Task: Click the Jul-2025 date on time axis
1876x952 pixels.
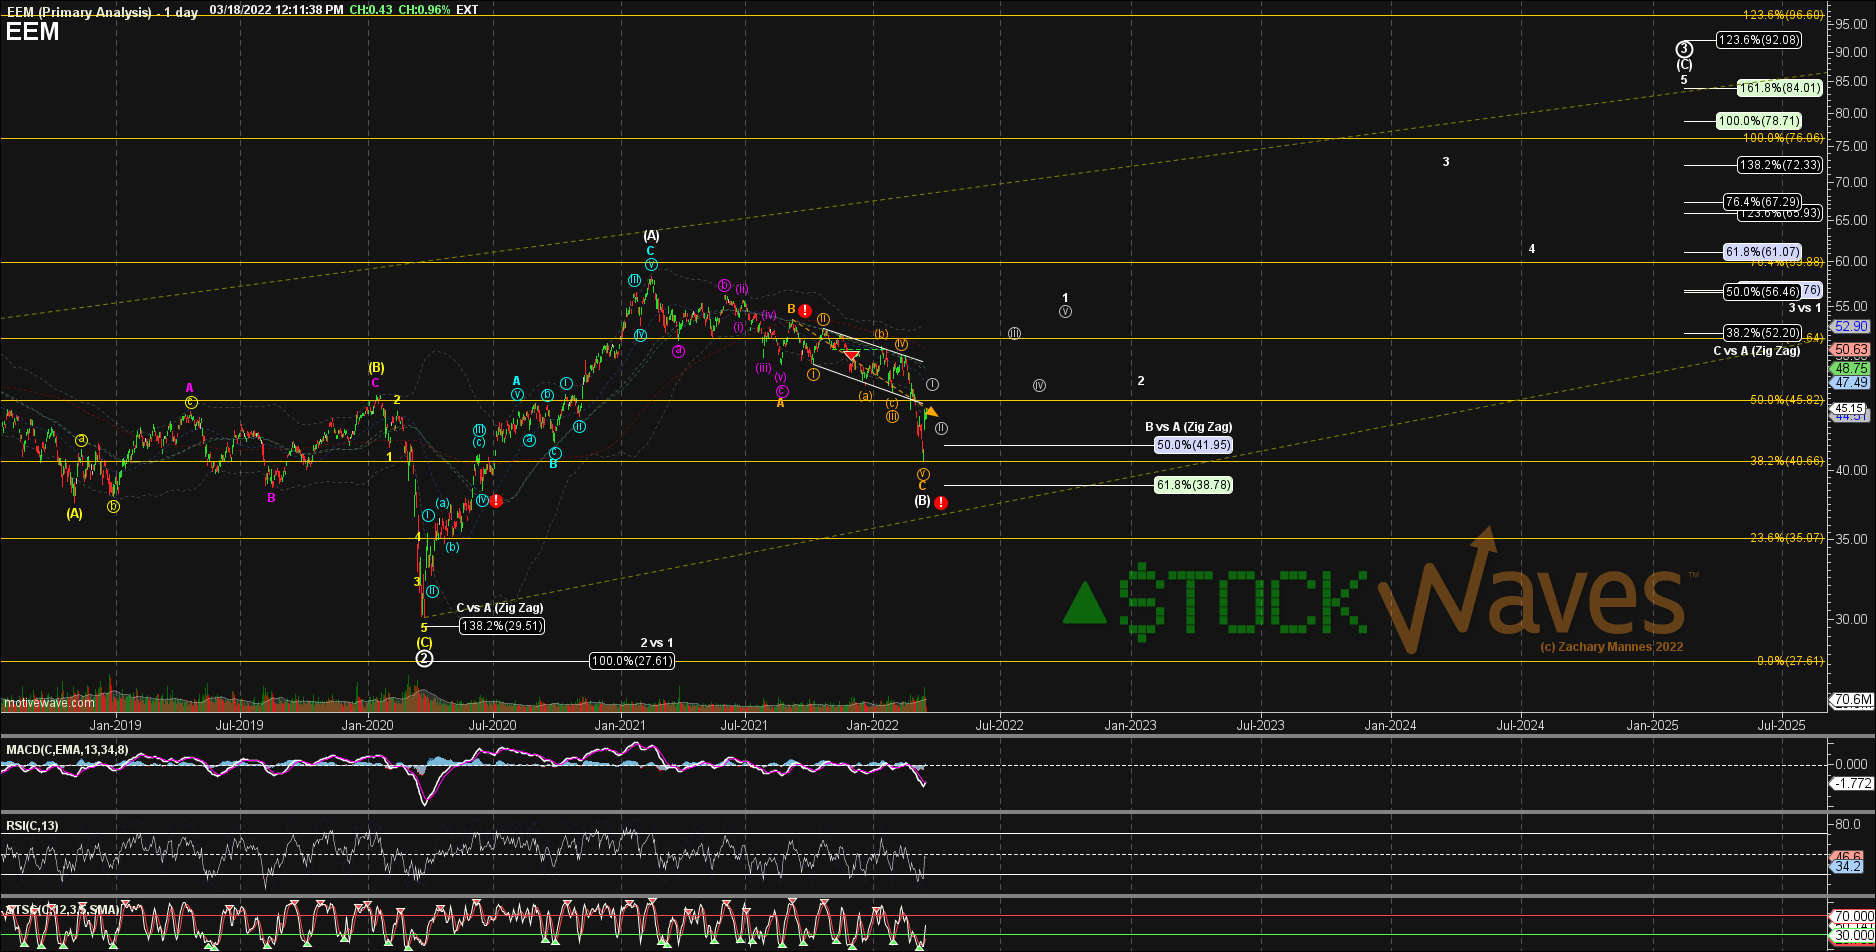Action: coord(1781,725)
